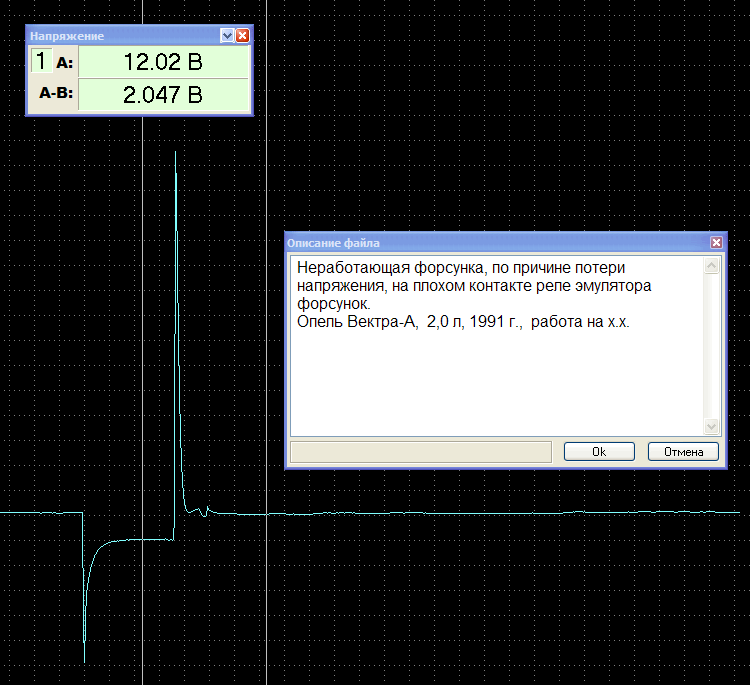Viewport: 750px width, 685px height.
Task: Click the description scrollbar down arrow
Action: 712,426
